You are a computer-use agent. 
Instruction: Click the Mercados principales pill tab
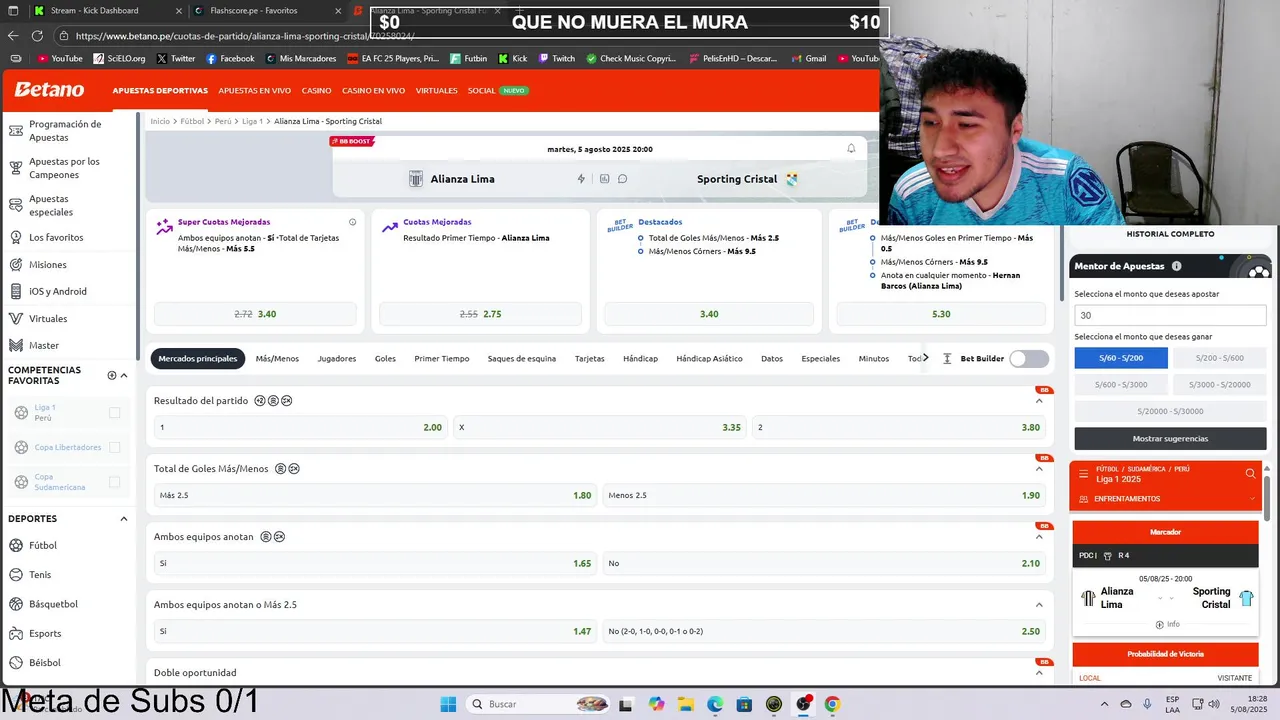pos(198,359)
